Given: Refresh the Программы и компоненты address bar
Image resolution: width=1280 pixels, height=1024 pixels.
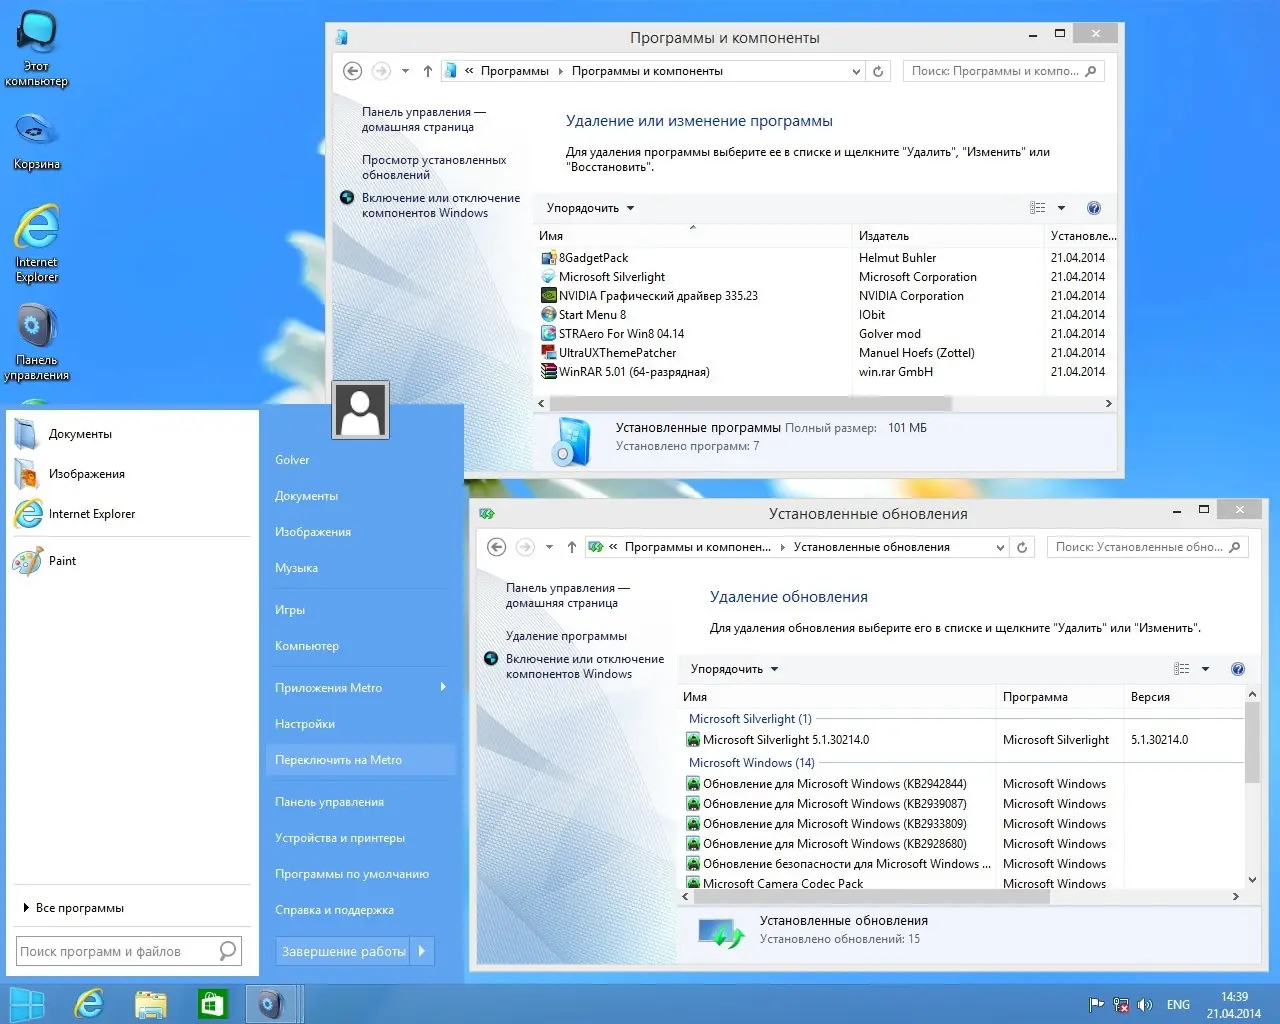Looking at the screenshot, I should (878, 71).
